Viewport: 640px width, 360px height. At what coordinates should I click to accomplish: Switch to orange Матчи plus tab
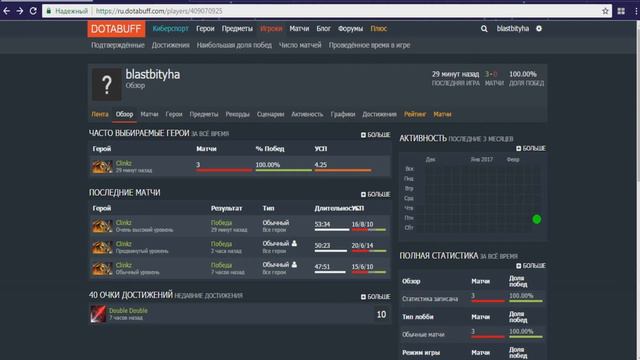442,114
